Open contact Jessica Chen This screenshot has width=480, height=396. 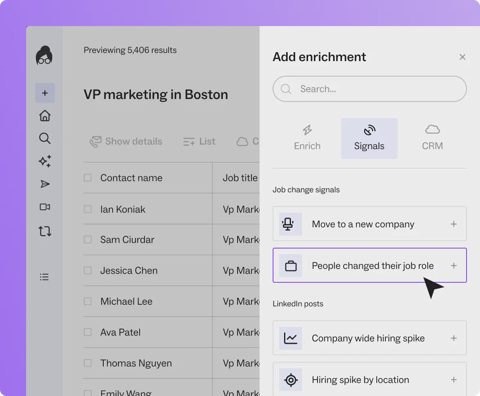129,270
